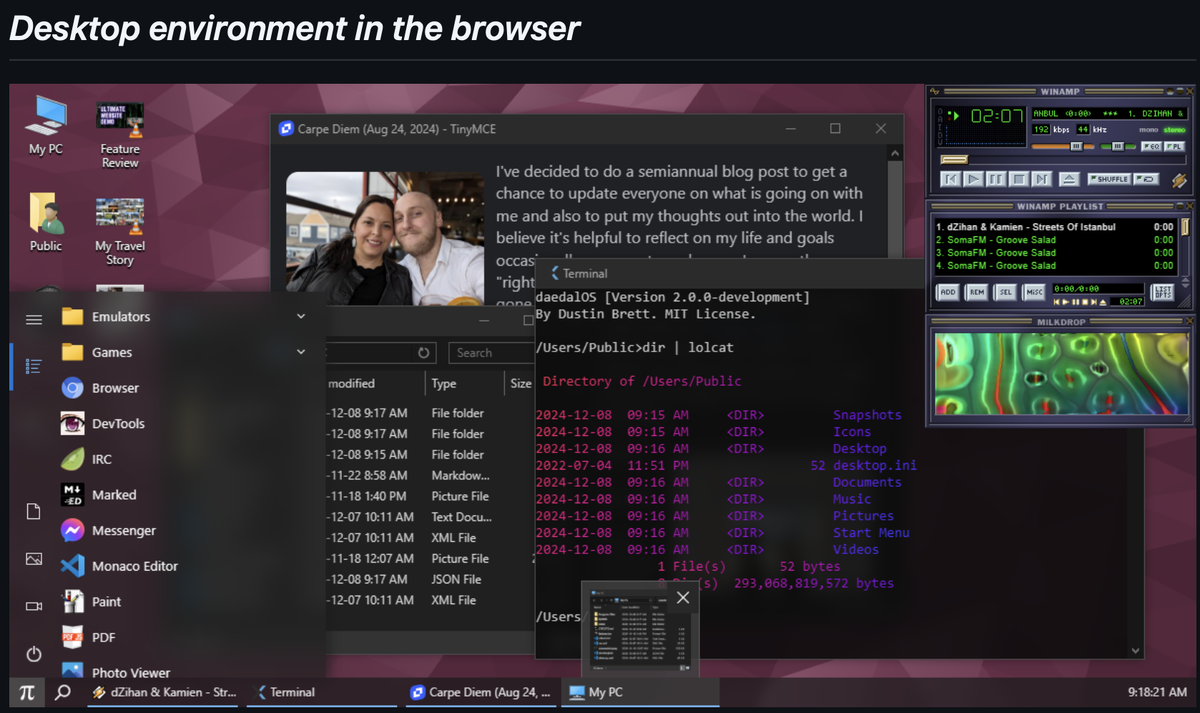Open the MiSC options in the Winamp playlist
Image resolution: width=1200 pixels, height=713 pixels.
[x=1034, y=292]
